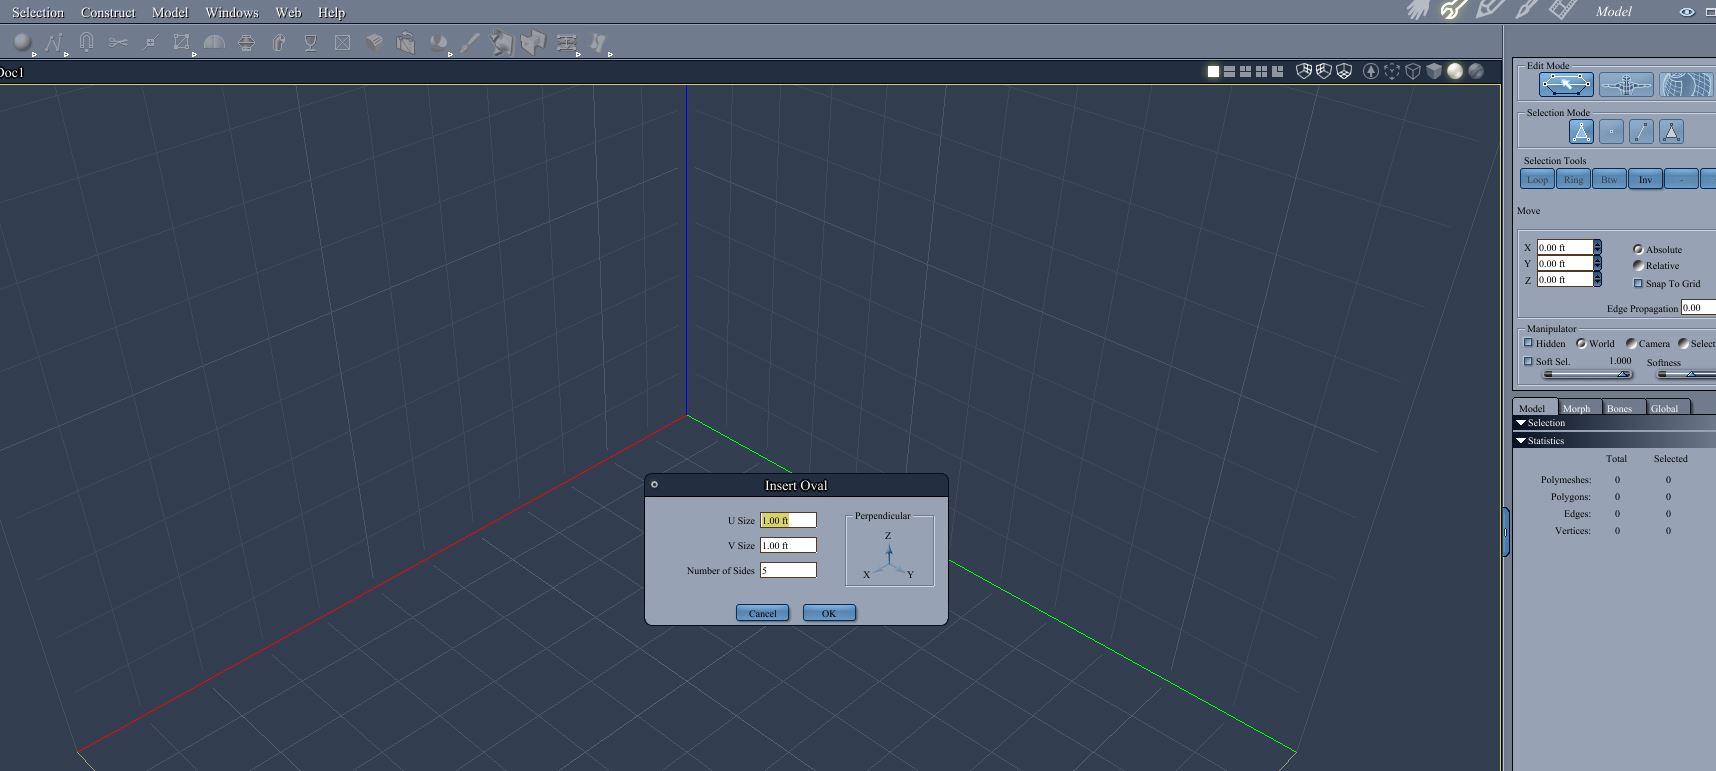Set single-pane viewport layout
The height and width of the screenshot is (771, 1716).
(1213, 71)
